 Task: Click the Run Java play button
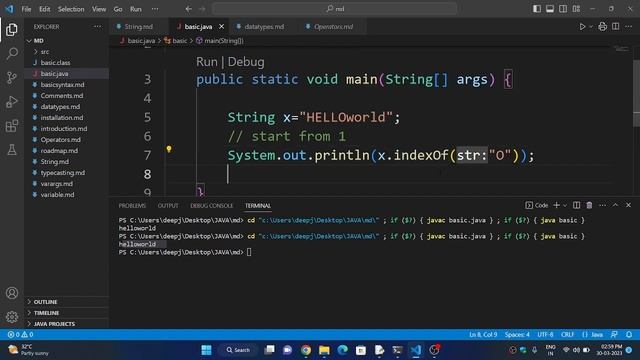pyautogui.click(x=582, y=27)
